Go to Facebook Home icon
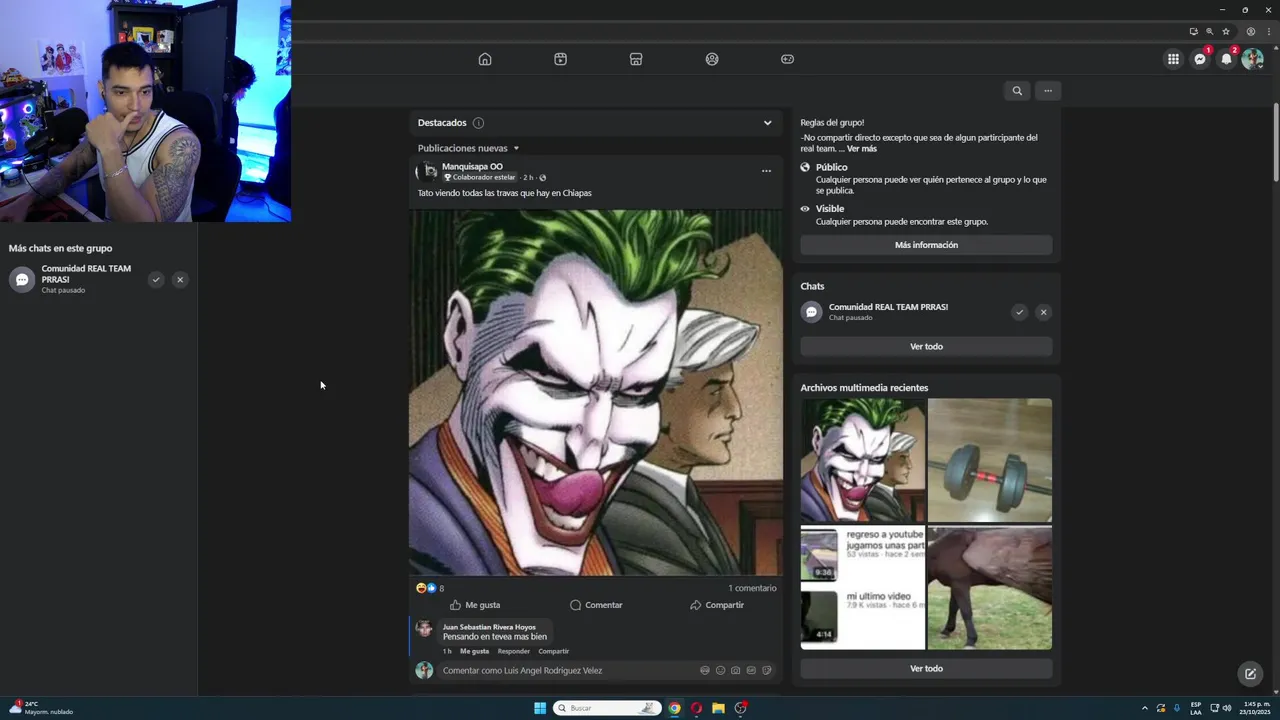Screen dimensions: 1280x720 (485, 59)
